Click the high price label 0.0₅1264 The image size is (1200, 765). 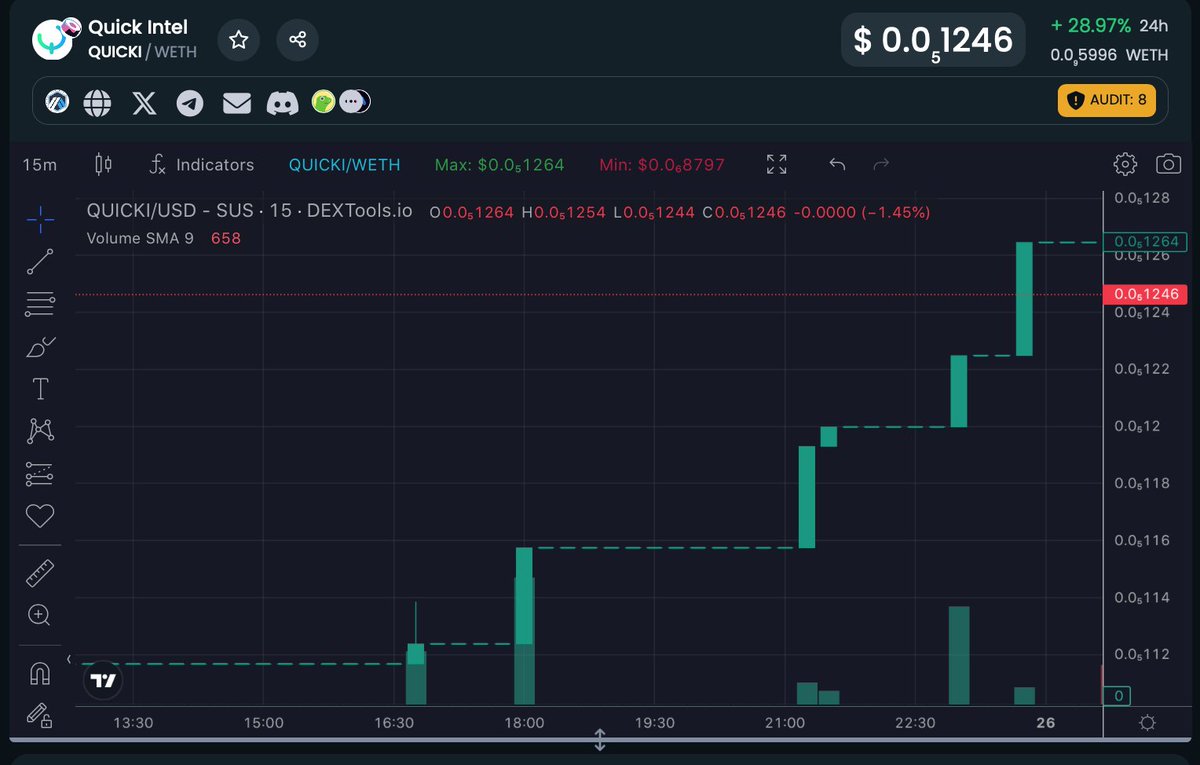click(1146, 241)
